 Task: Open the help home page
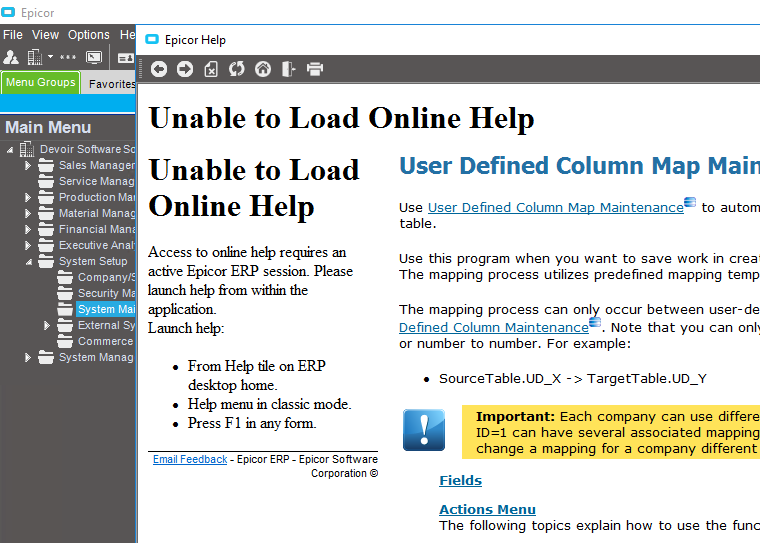(263, 69)
